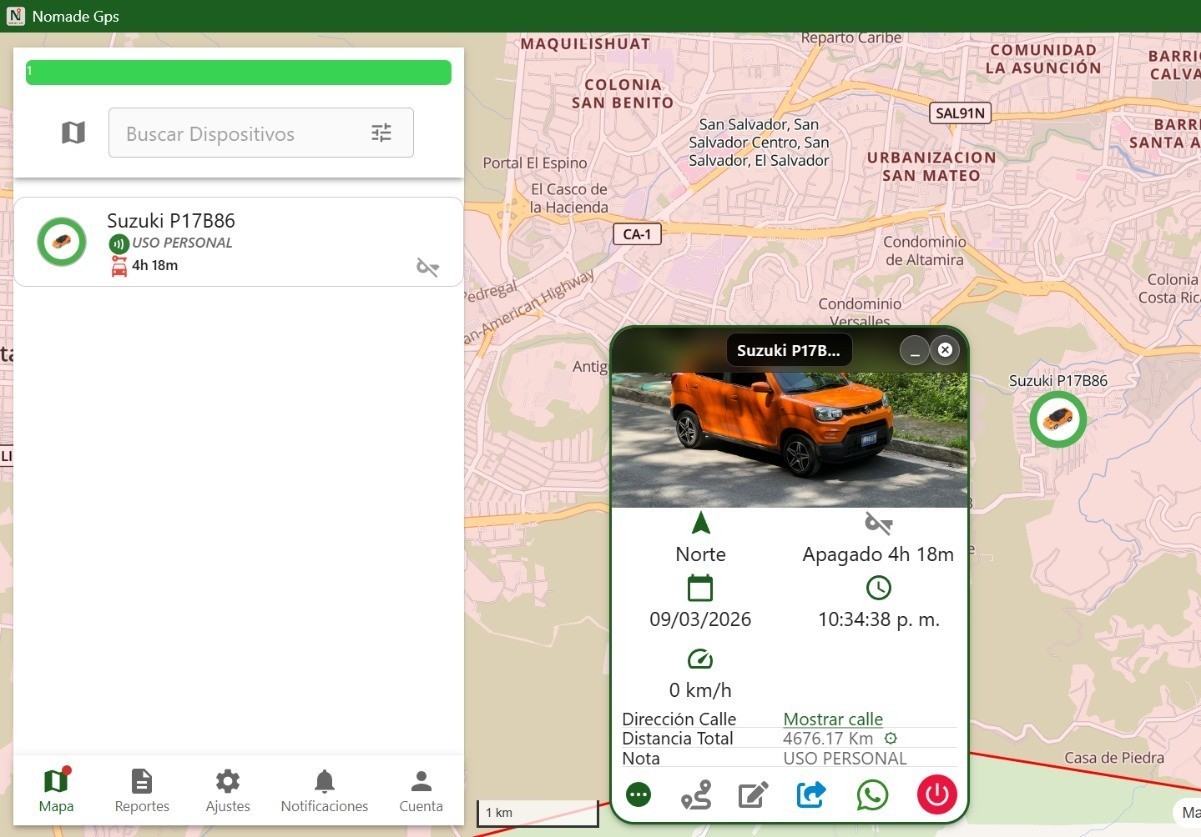Image resolution: width=1201 pixels, height=837 pixels.
Task: Open the Notificaciones tab
Action: tap(324, 790)
